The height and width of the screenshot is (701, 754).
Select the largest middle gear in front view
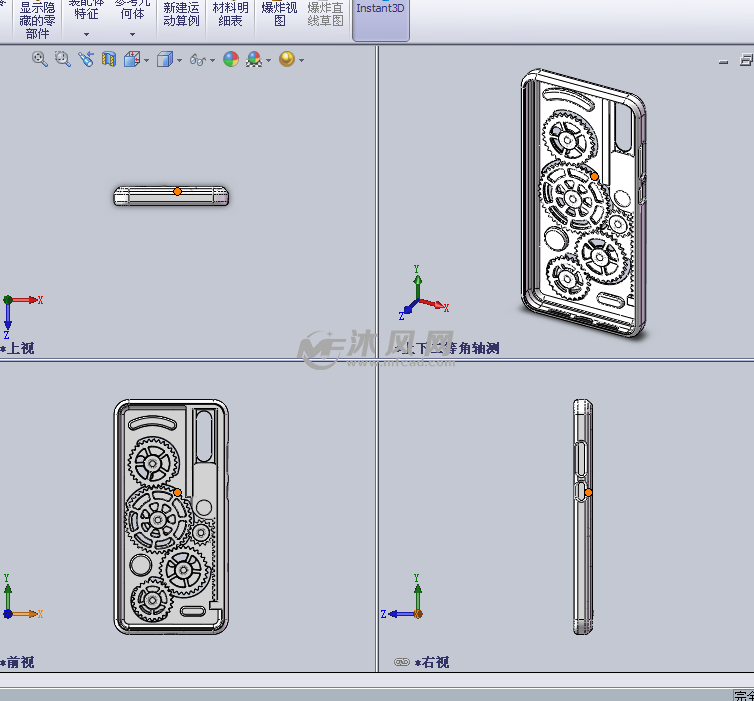[x=158, y=519]
